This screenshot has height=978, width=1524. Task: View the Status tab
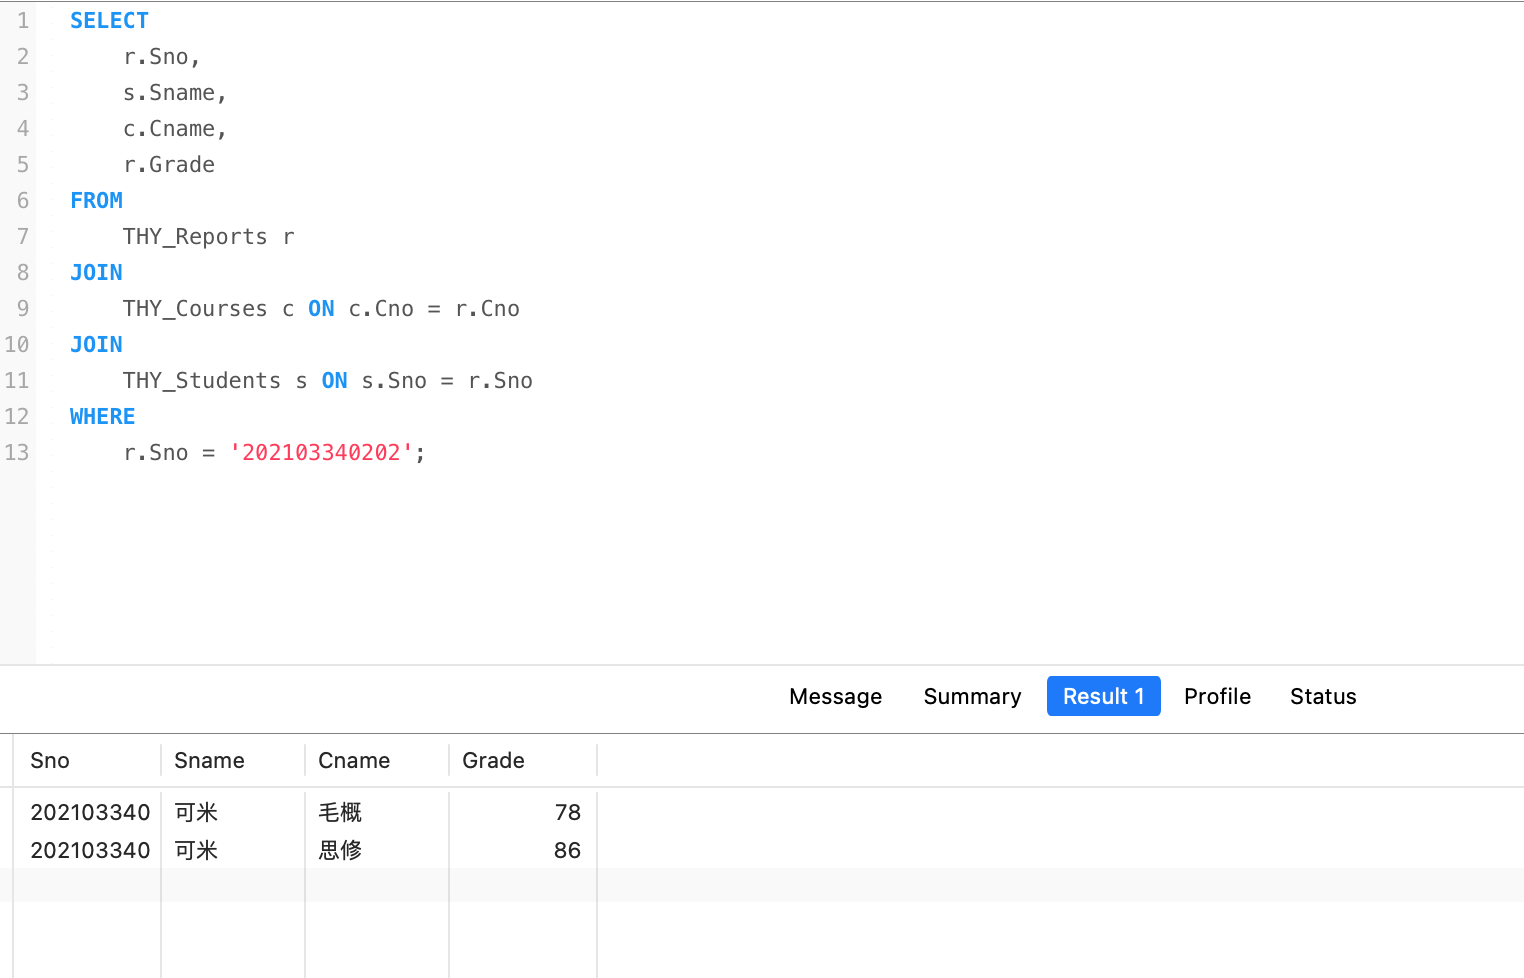[1322, 696]
